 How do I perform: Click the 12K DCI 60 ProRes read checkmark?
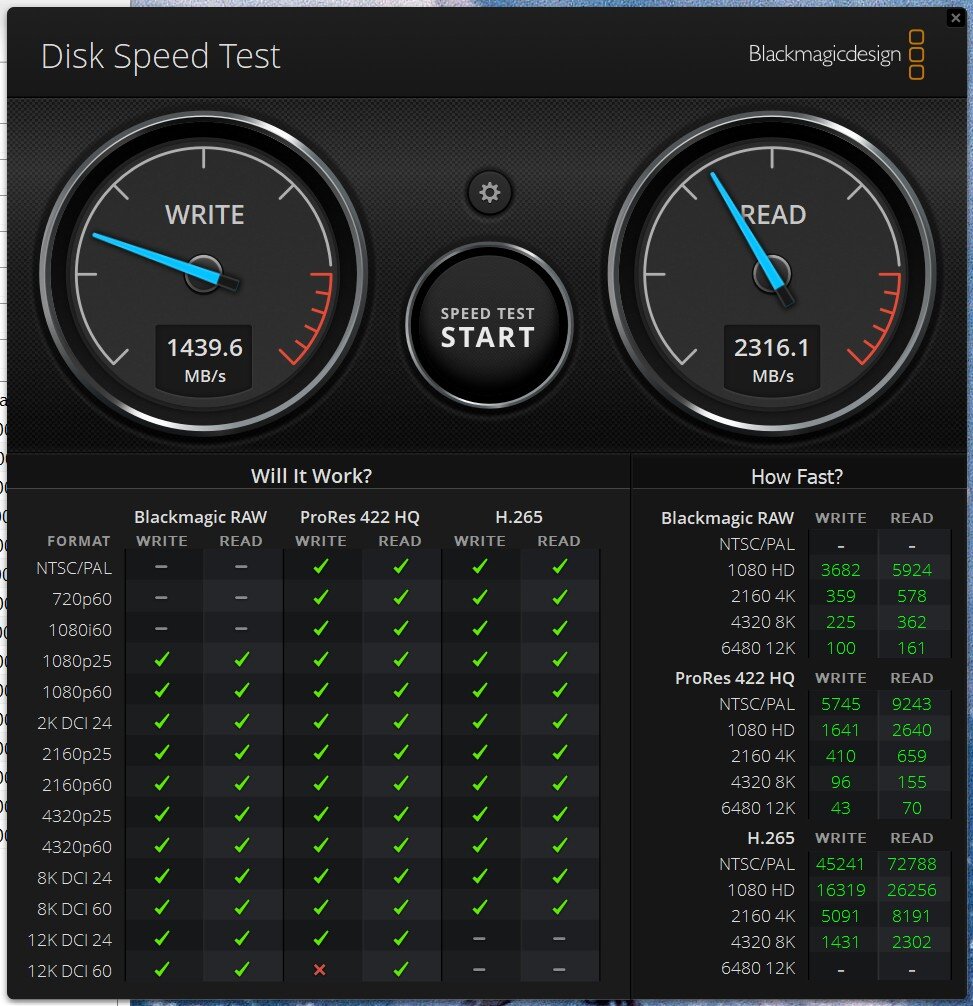[x=401, y=969]
